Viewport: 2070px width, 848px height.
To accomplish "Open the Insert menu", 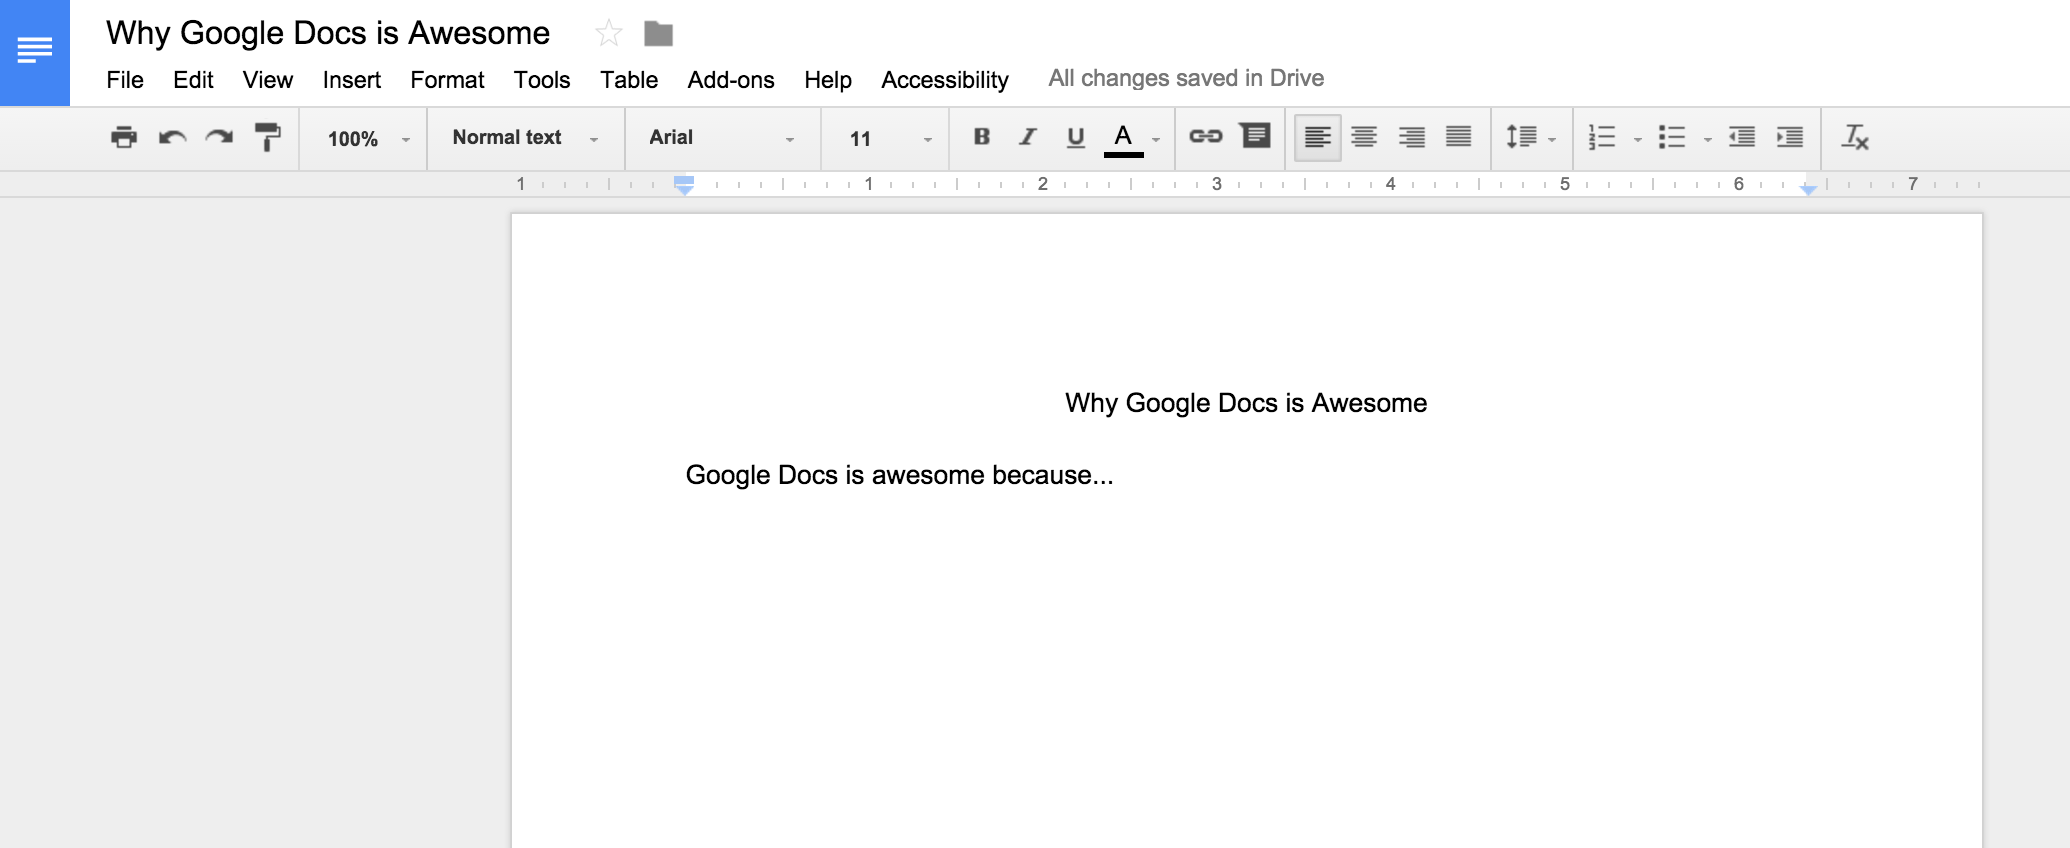I will [x=351, y=80].
